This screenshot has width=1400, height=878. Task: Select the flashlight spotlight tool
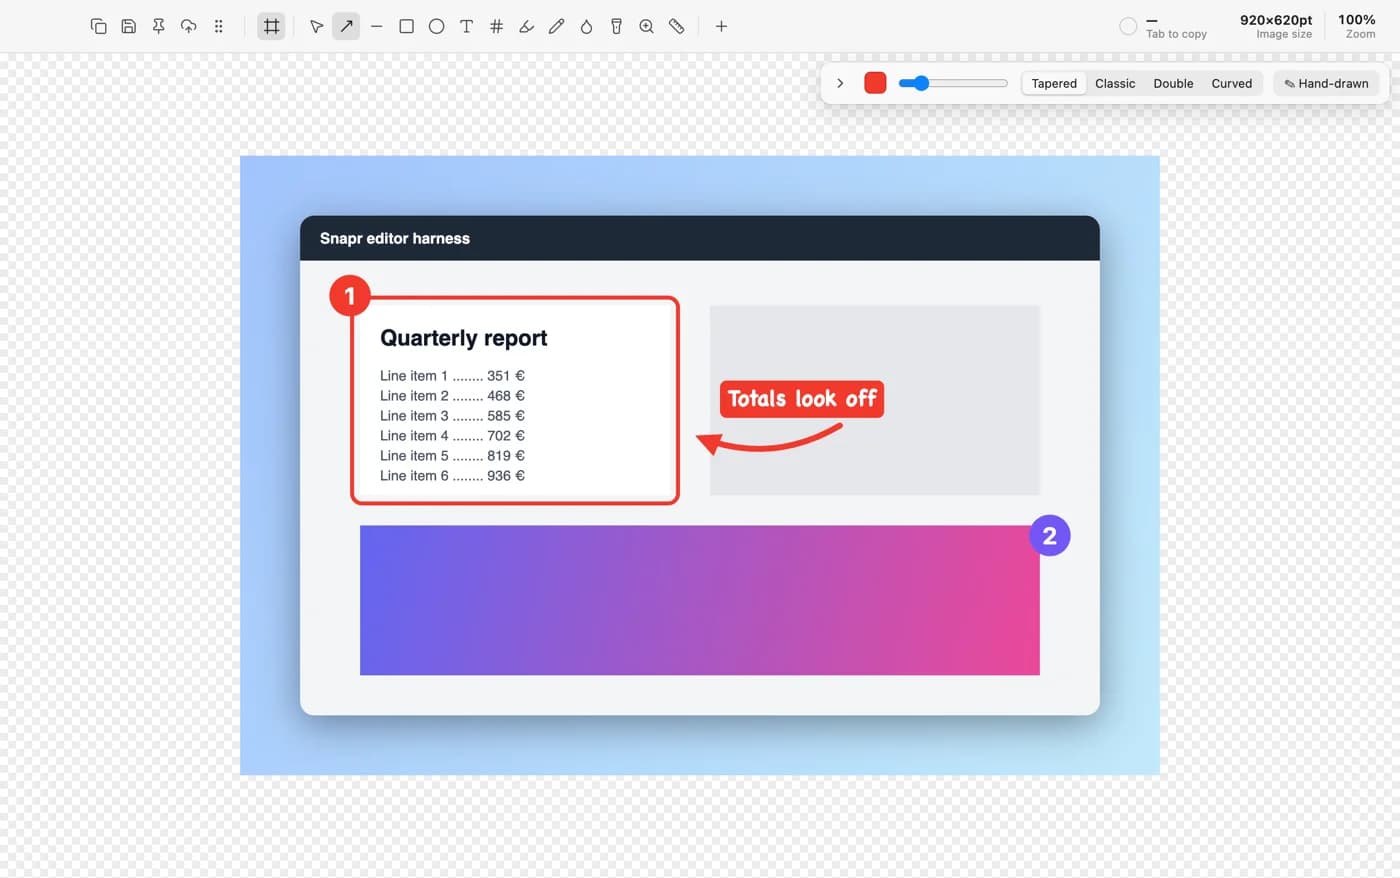tap(616, 26)
